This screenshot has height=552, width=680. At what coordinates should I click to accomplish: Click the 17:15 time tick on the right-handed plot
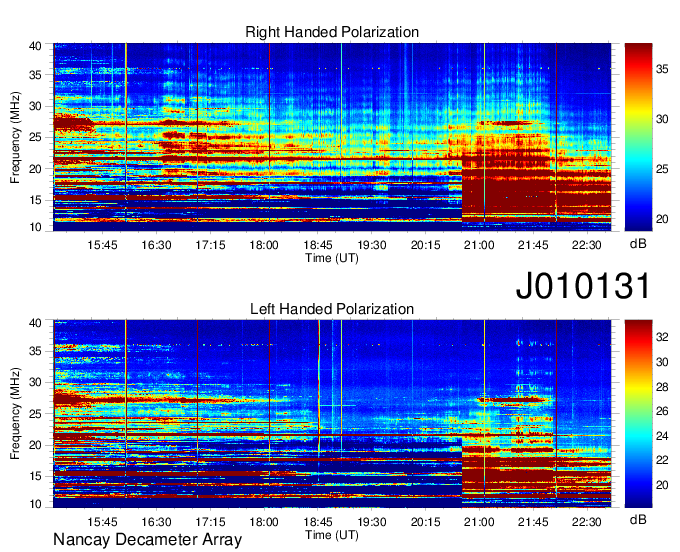210,245
